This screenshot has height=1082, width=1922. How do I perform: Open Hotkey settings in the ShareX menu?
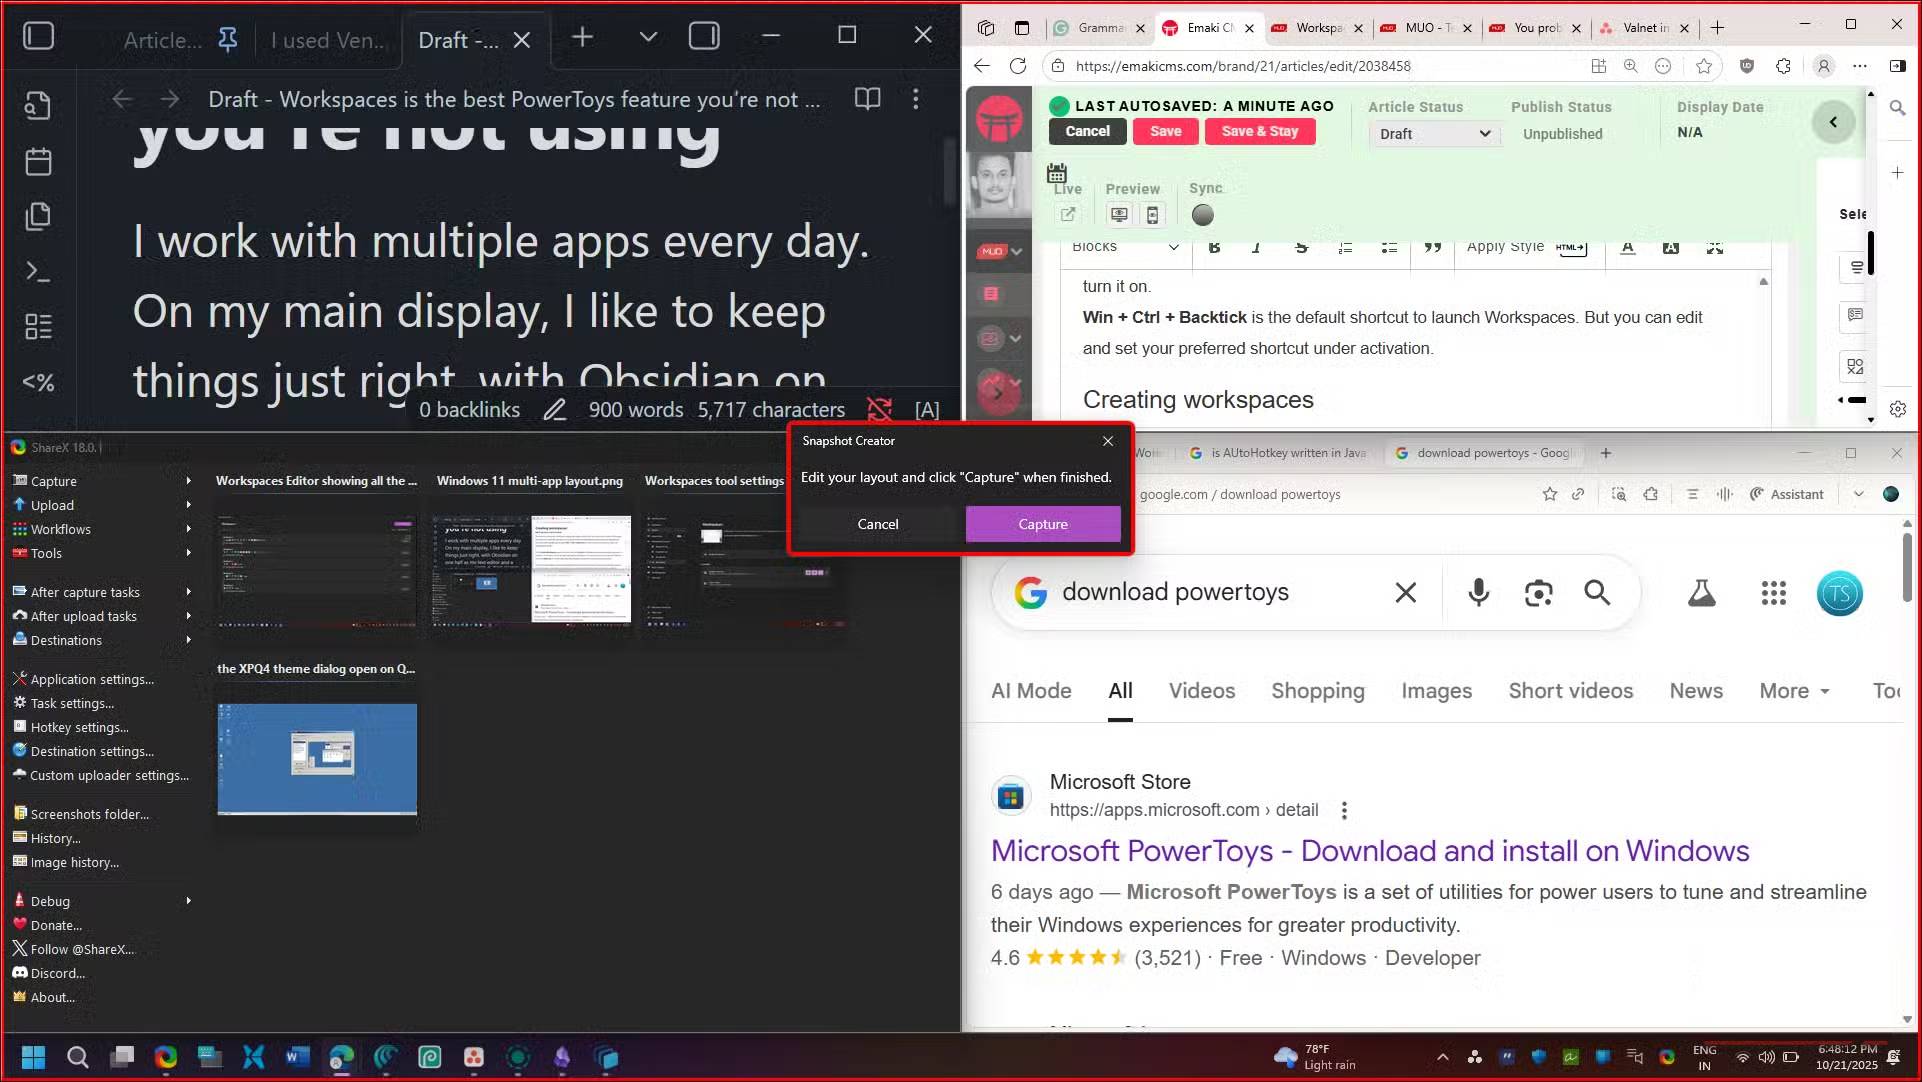(x=77, y=727)
